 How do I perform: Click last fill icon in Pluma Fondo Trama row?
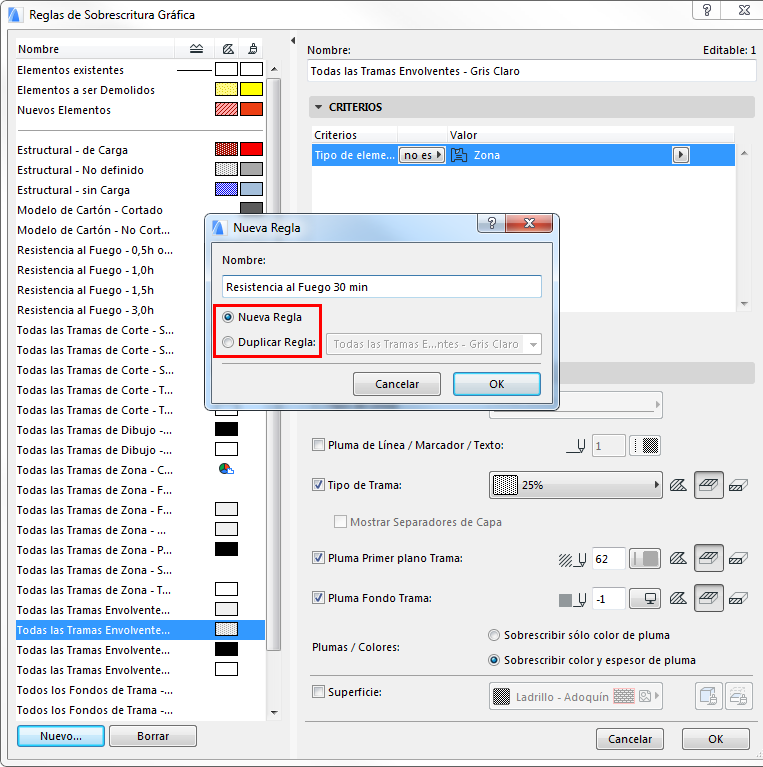coord(738,598)
